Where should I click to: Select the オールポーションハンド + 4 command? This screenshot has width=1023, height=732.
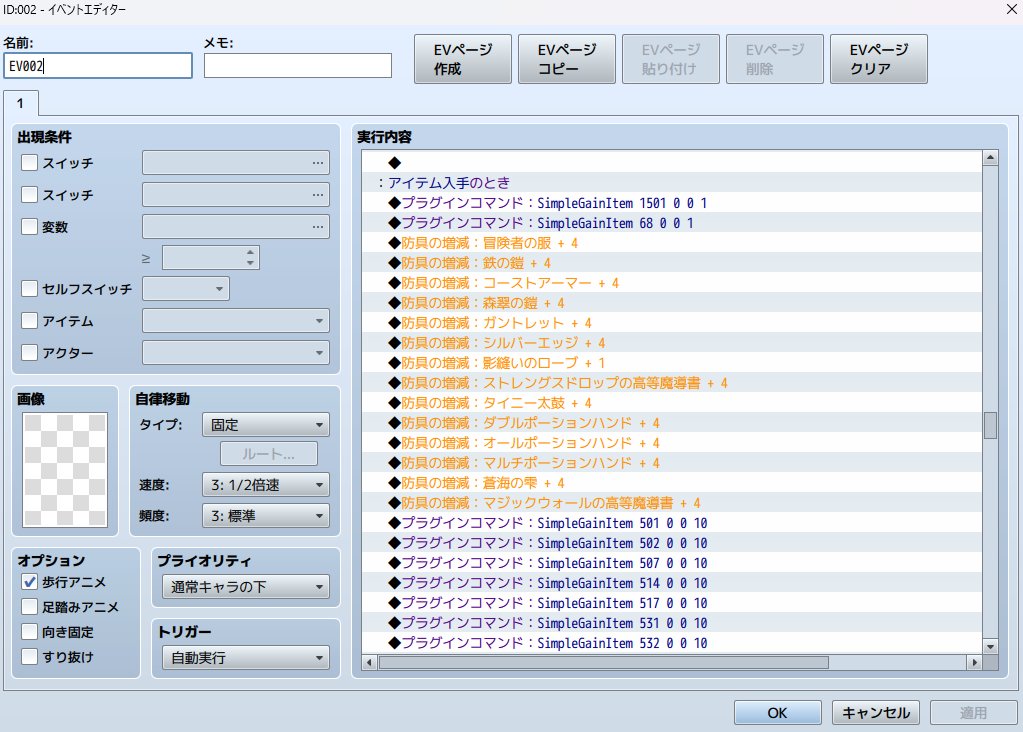pyautogui.click(x=671, y=443)
